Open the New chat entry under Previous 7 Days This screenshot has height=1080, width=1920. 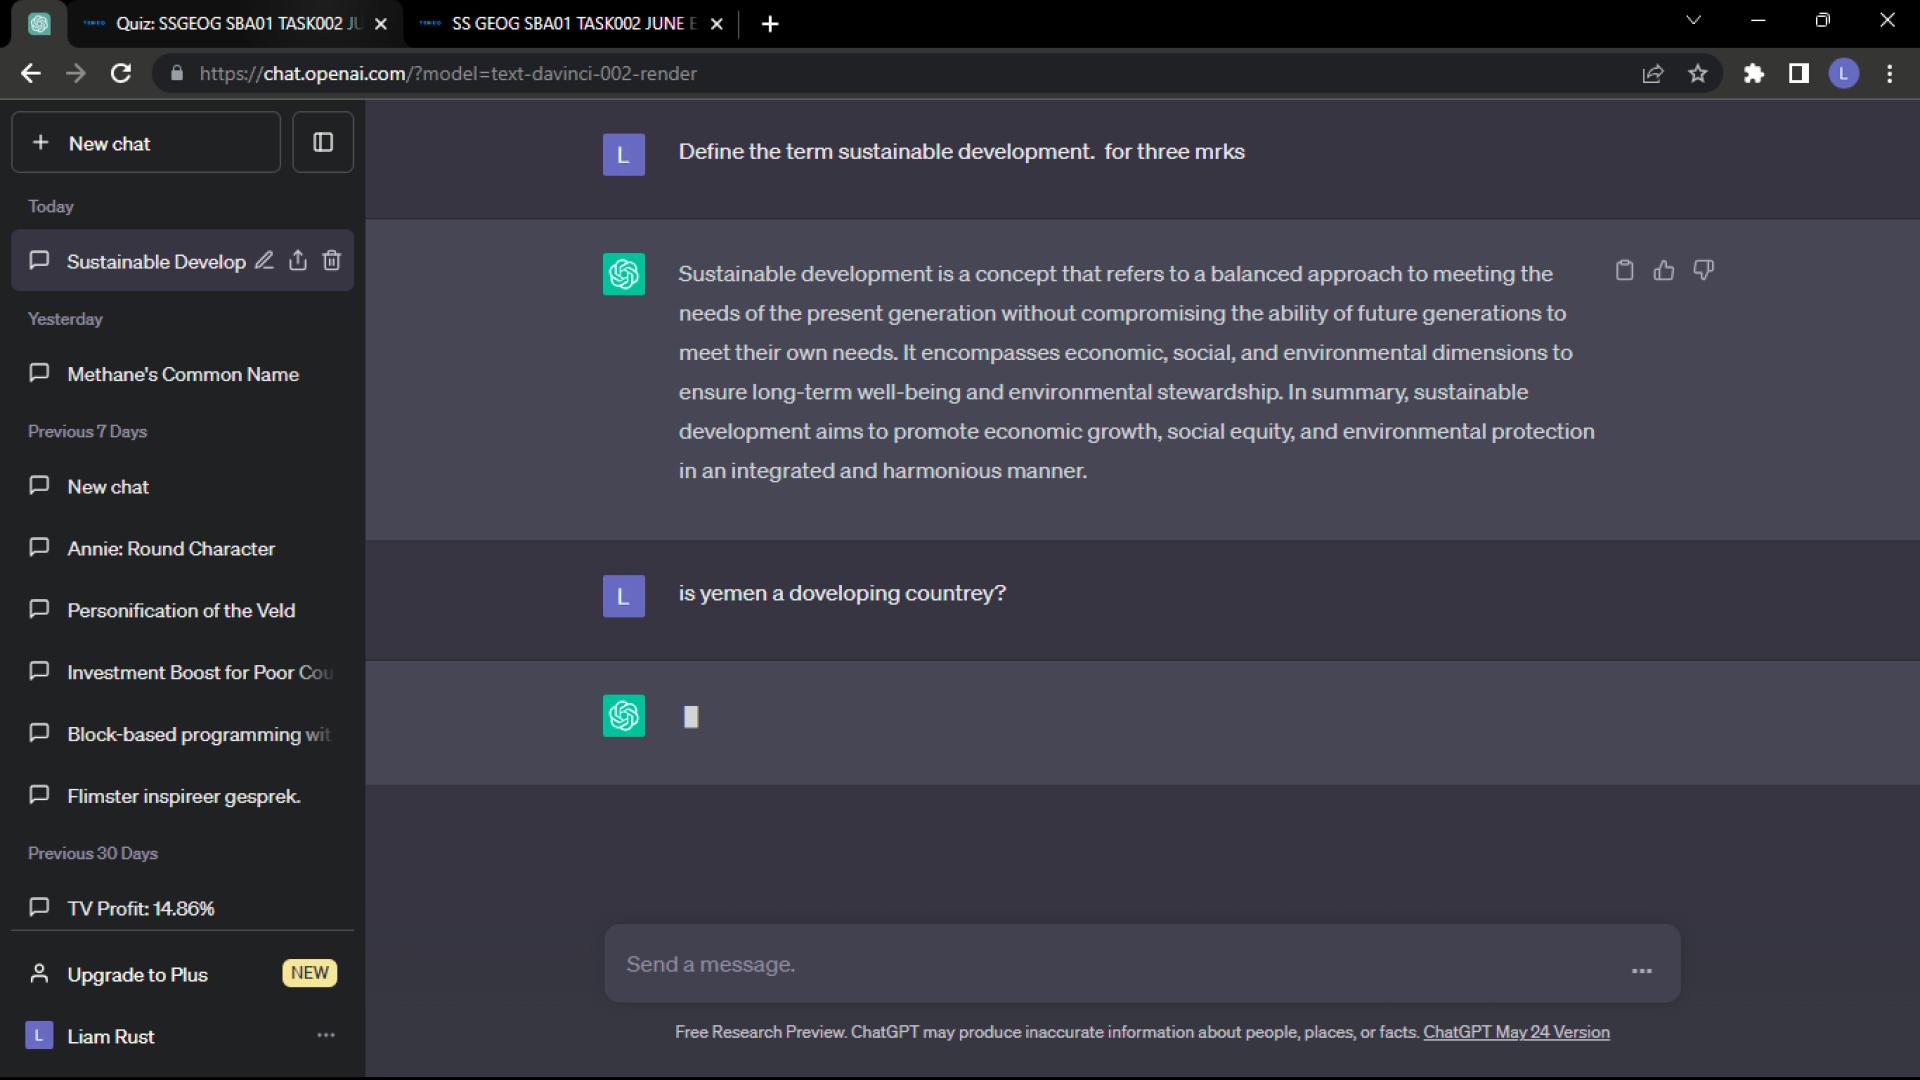[182, 487]
